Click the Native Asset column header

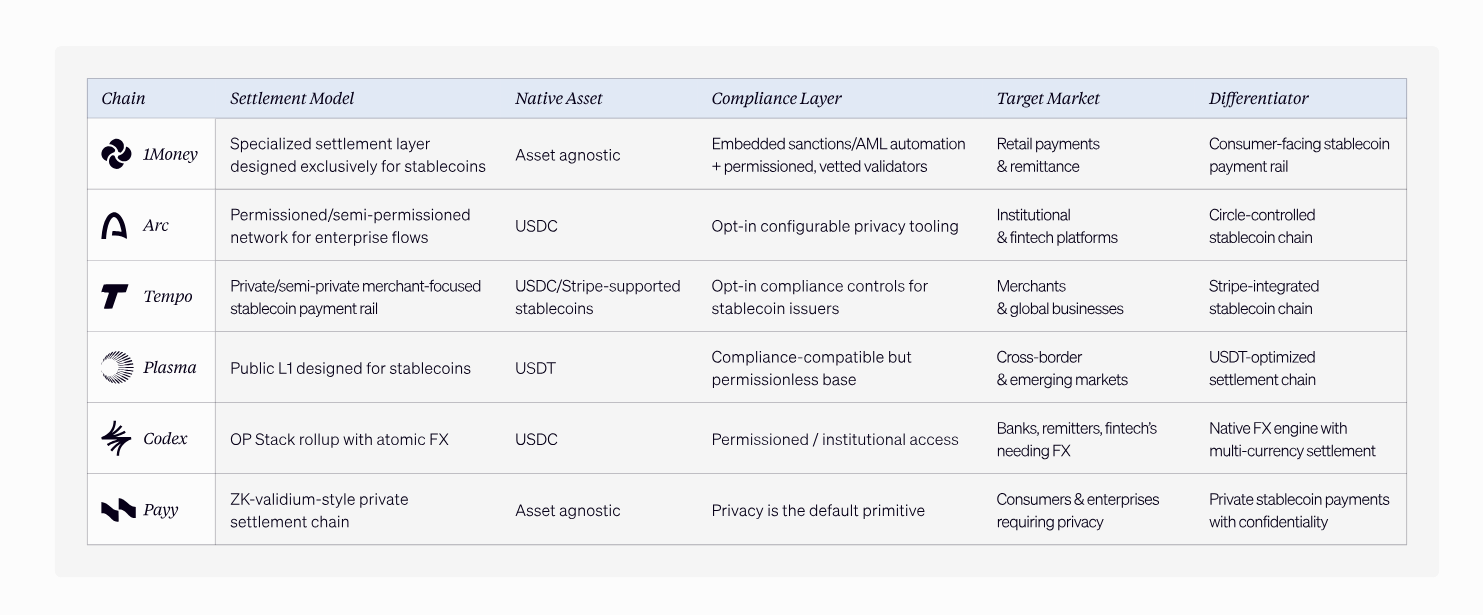coord(559,98)
